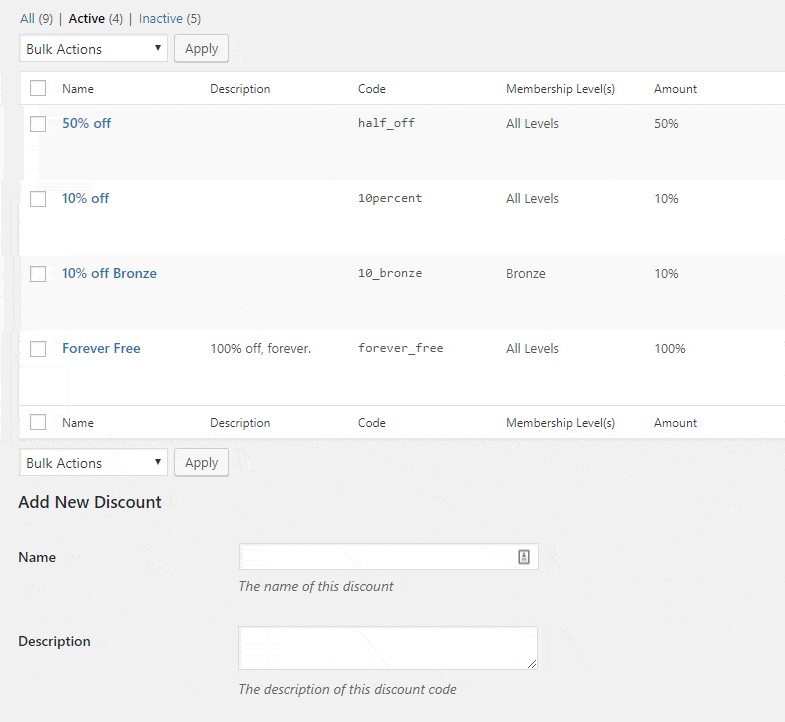
Task: Open the 10% off discount link
Action: click(x=85, y=199)
